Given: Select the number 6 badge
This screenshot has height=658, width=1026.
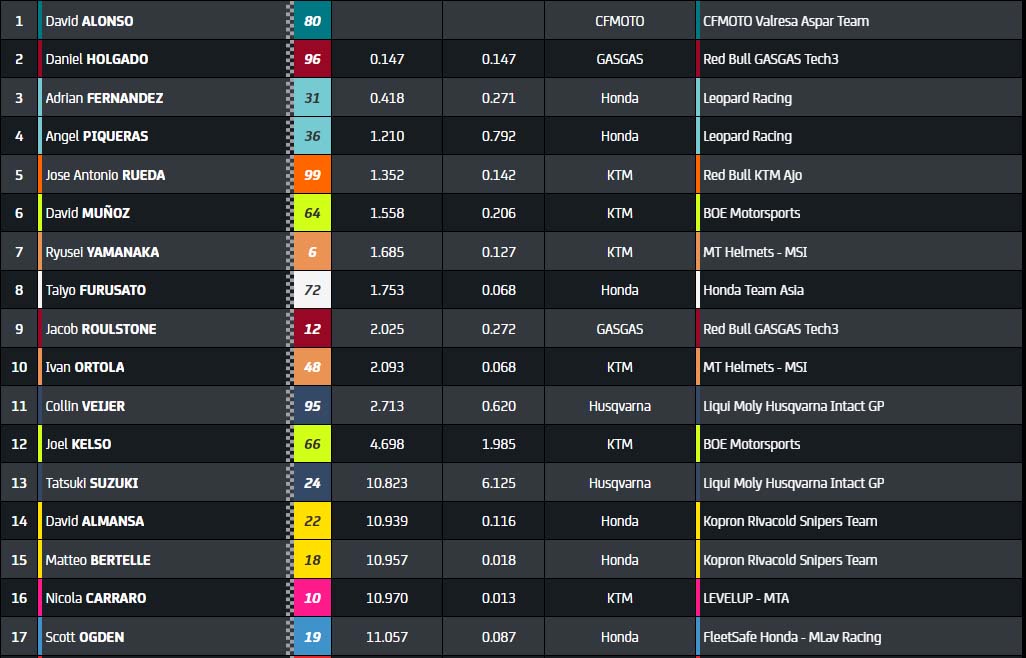Looking at the screenshot, I should (x=312, y=252).
